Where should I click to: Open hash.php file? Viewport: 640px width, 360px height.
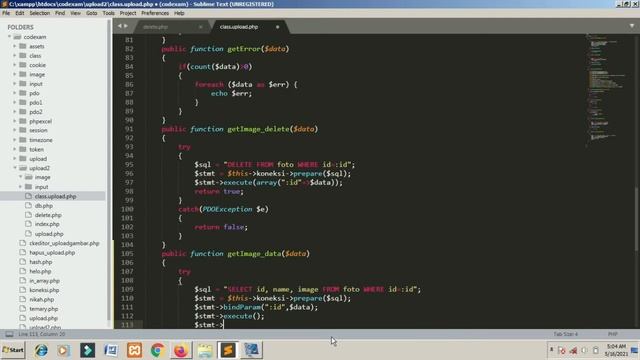[x=40, y=262]
